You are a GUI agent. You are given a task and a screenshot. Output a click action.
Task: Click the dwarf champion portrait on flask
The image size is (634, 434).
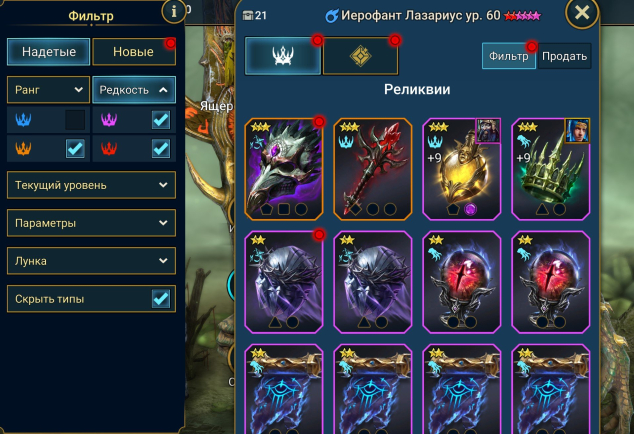pos(488,131)
